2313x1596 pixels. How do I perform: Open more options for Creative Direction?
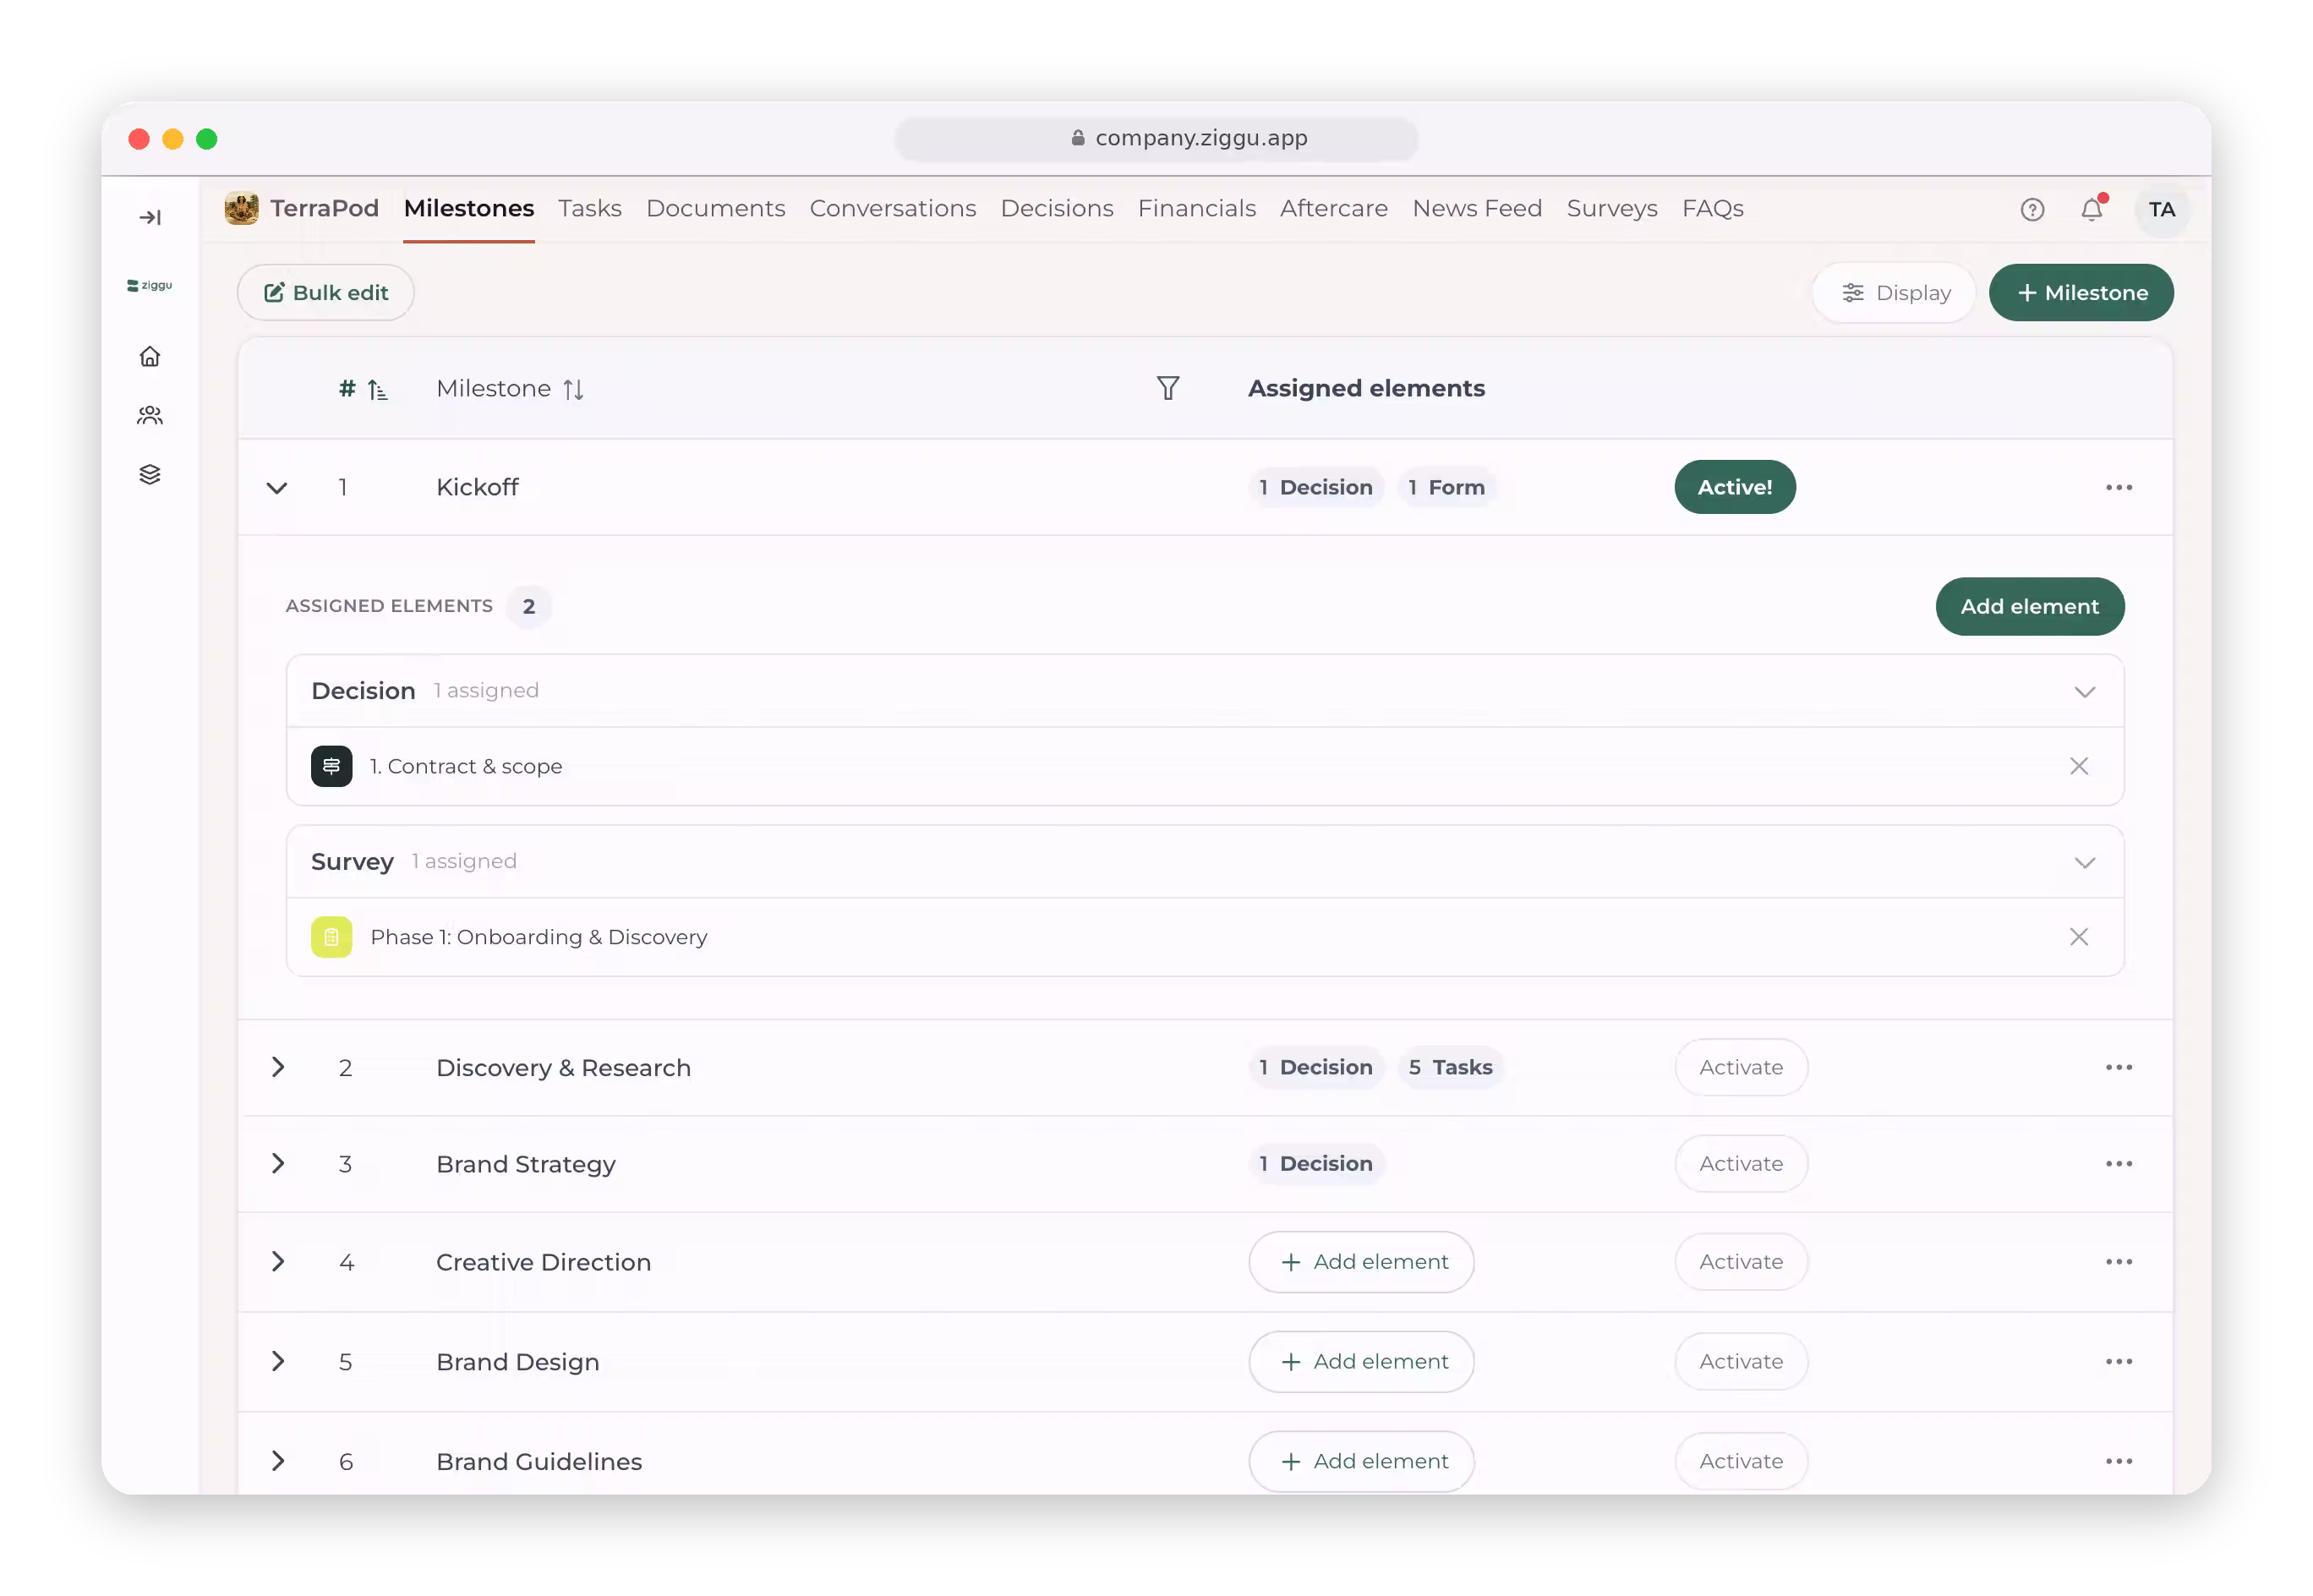2118,1262
